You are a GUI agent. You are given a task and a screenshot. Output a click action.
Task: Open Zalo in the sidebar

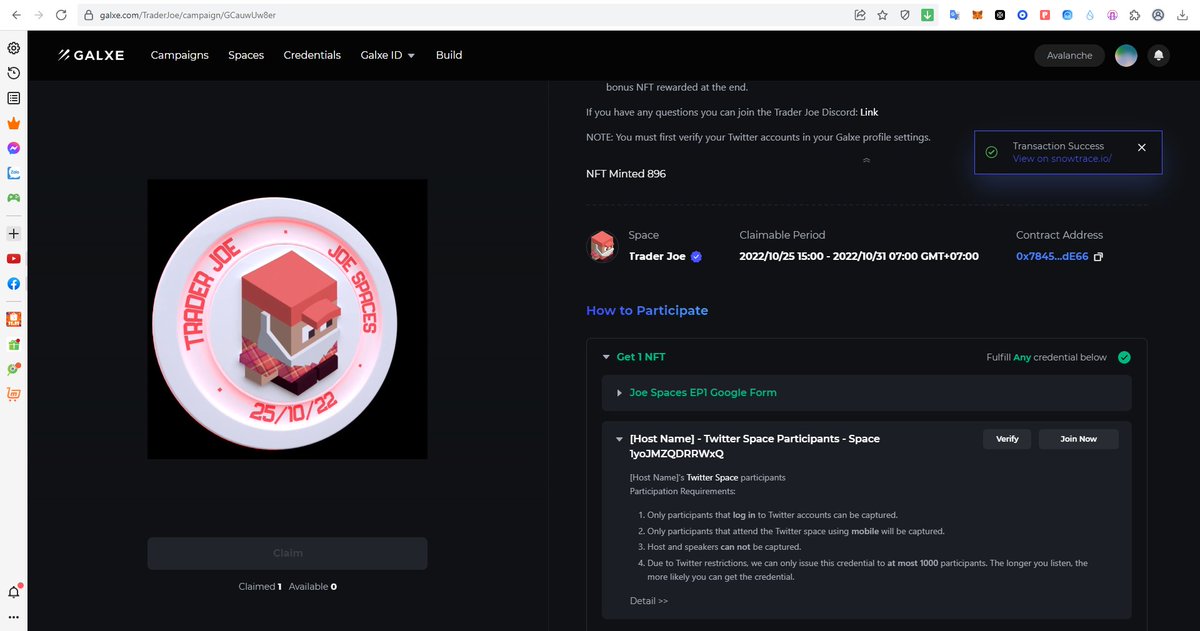click(x=14, y=173)
